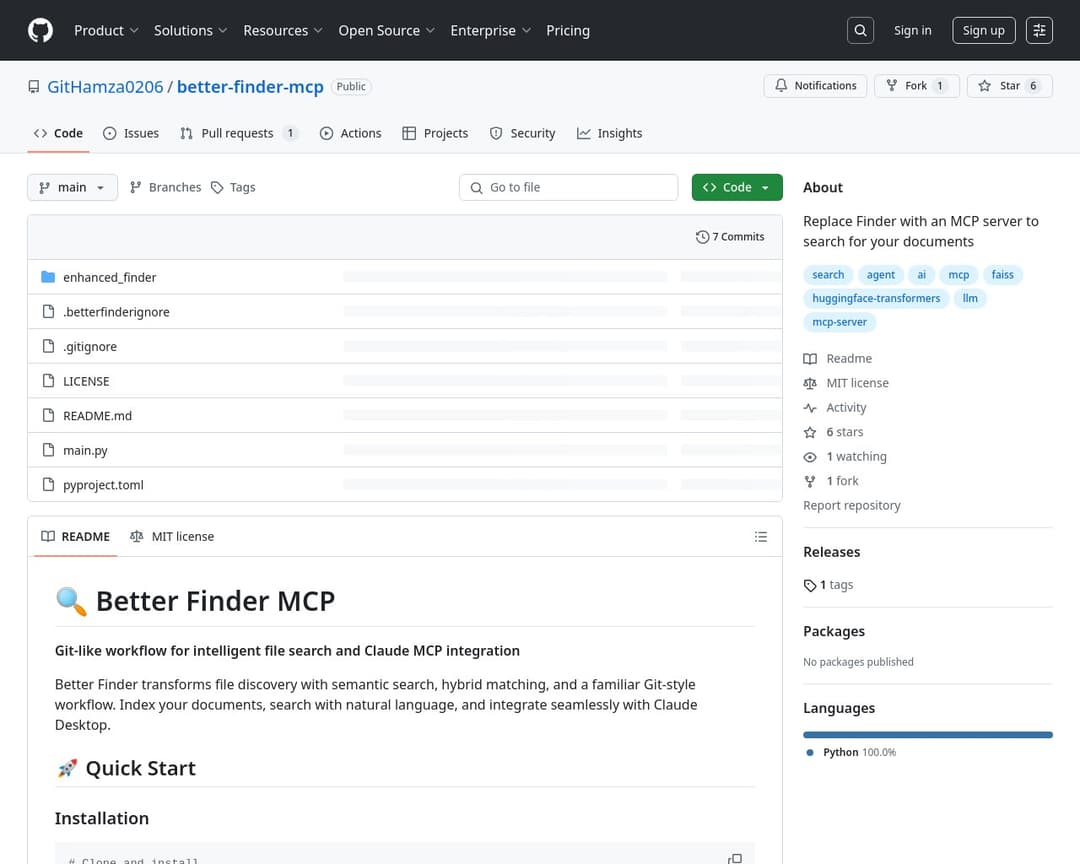Expand the Open Source menu
The image size is (1080, 864).
(x=386, y=30)
